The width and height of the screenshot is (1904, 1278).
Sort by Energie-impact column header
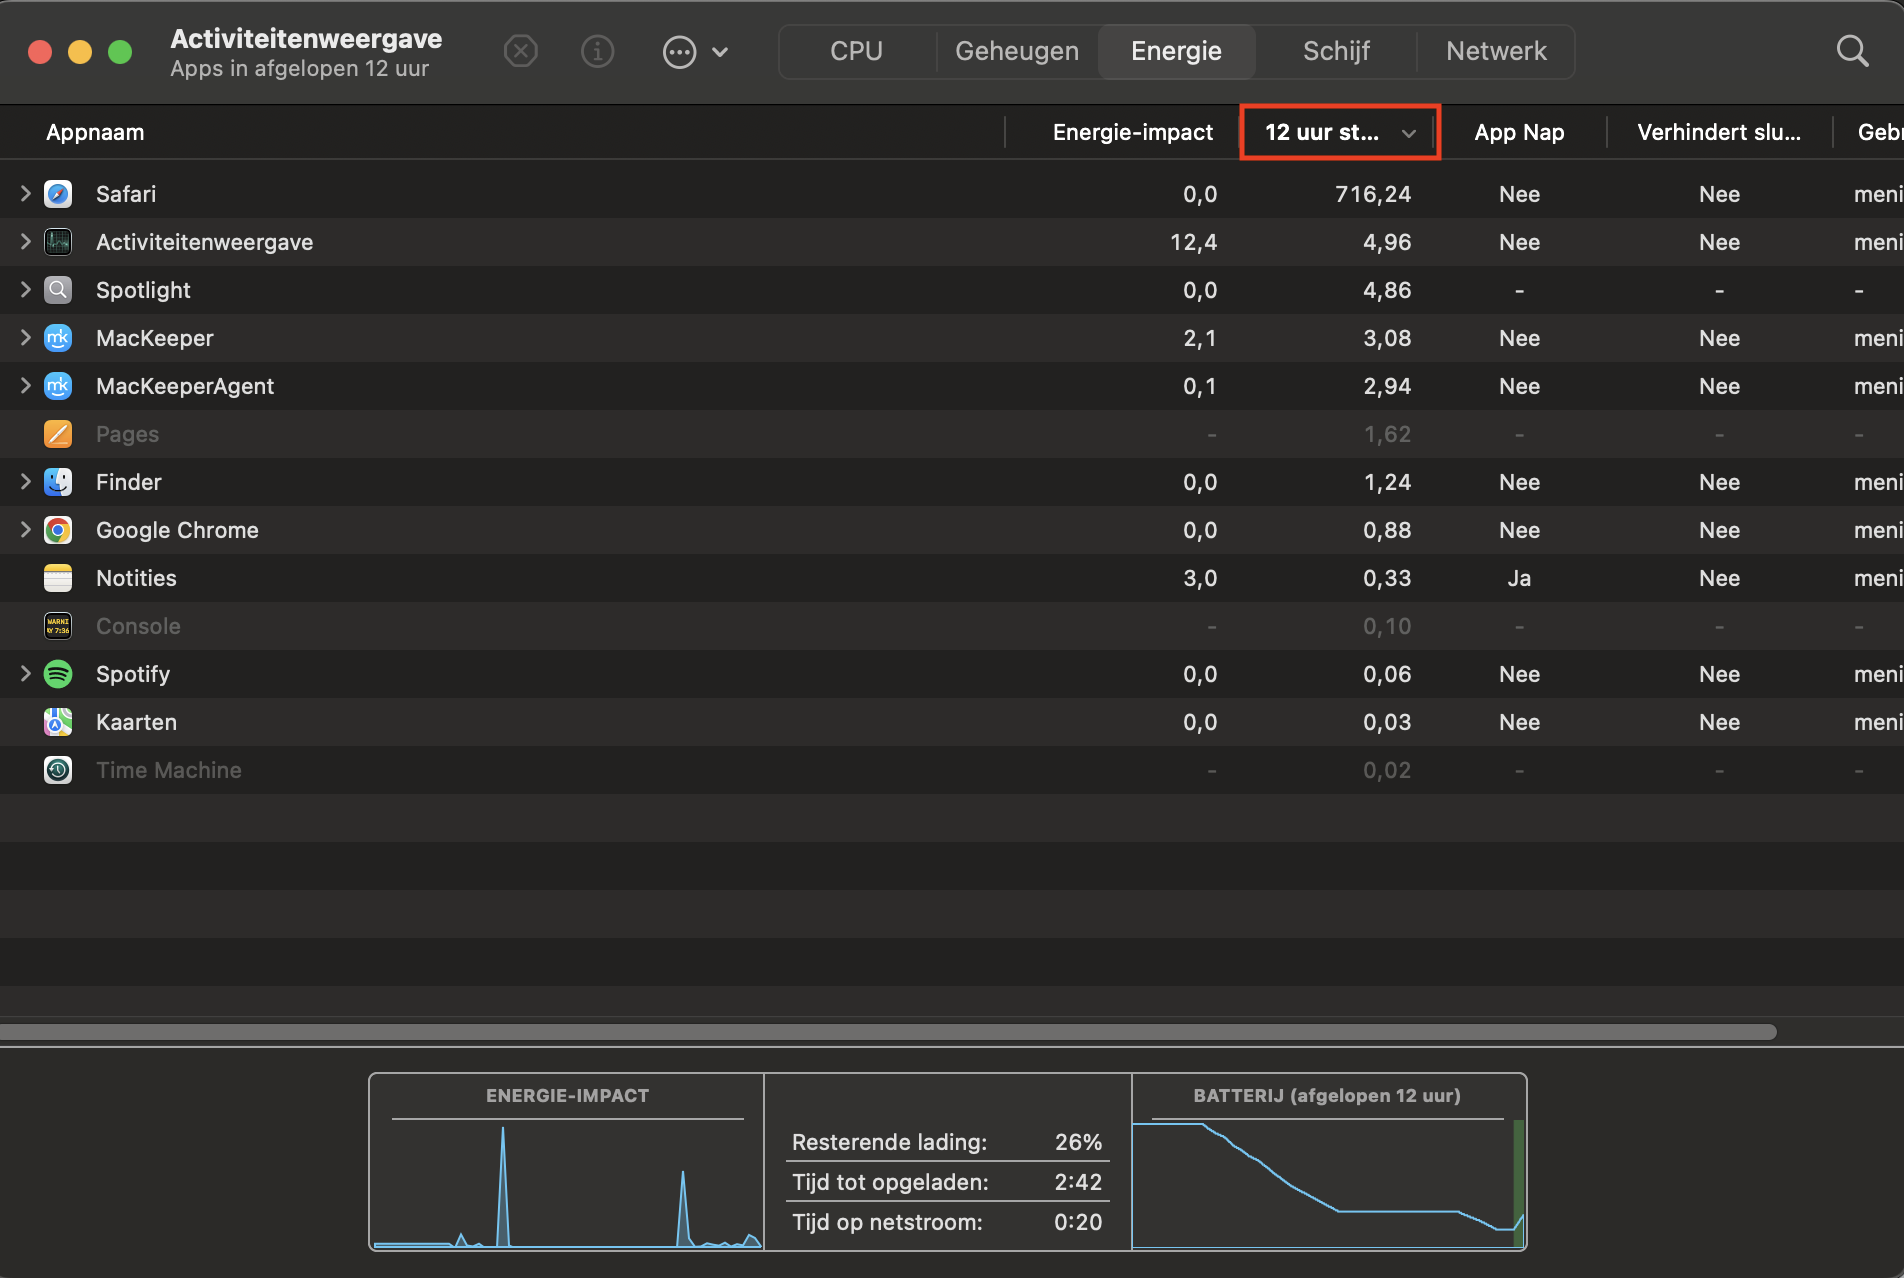1131,132
